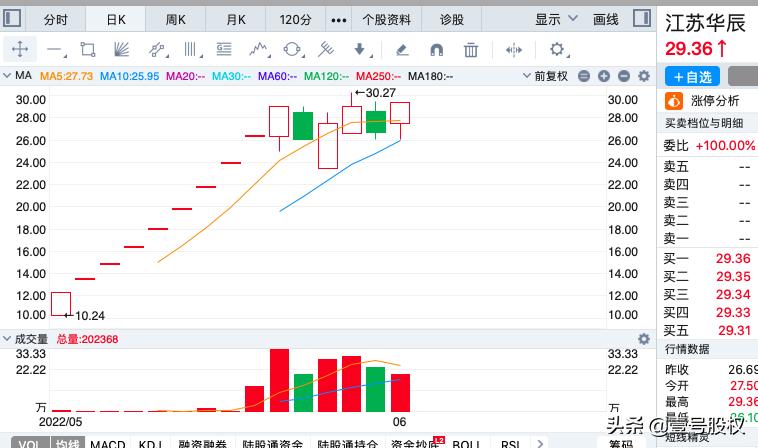Open the 前复权 adjustment dropdown

(546, 76)
